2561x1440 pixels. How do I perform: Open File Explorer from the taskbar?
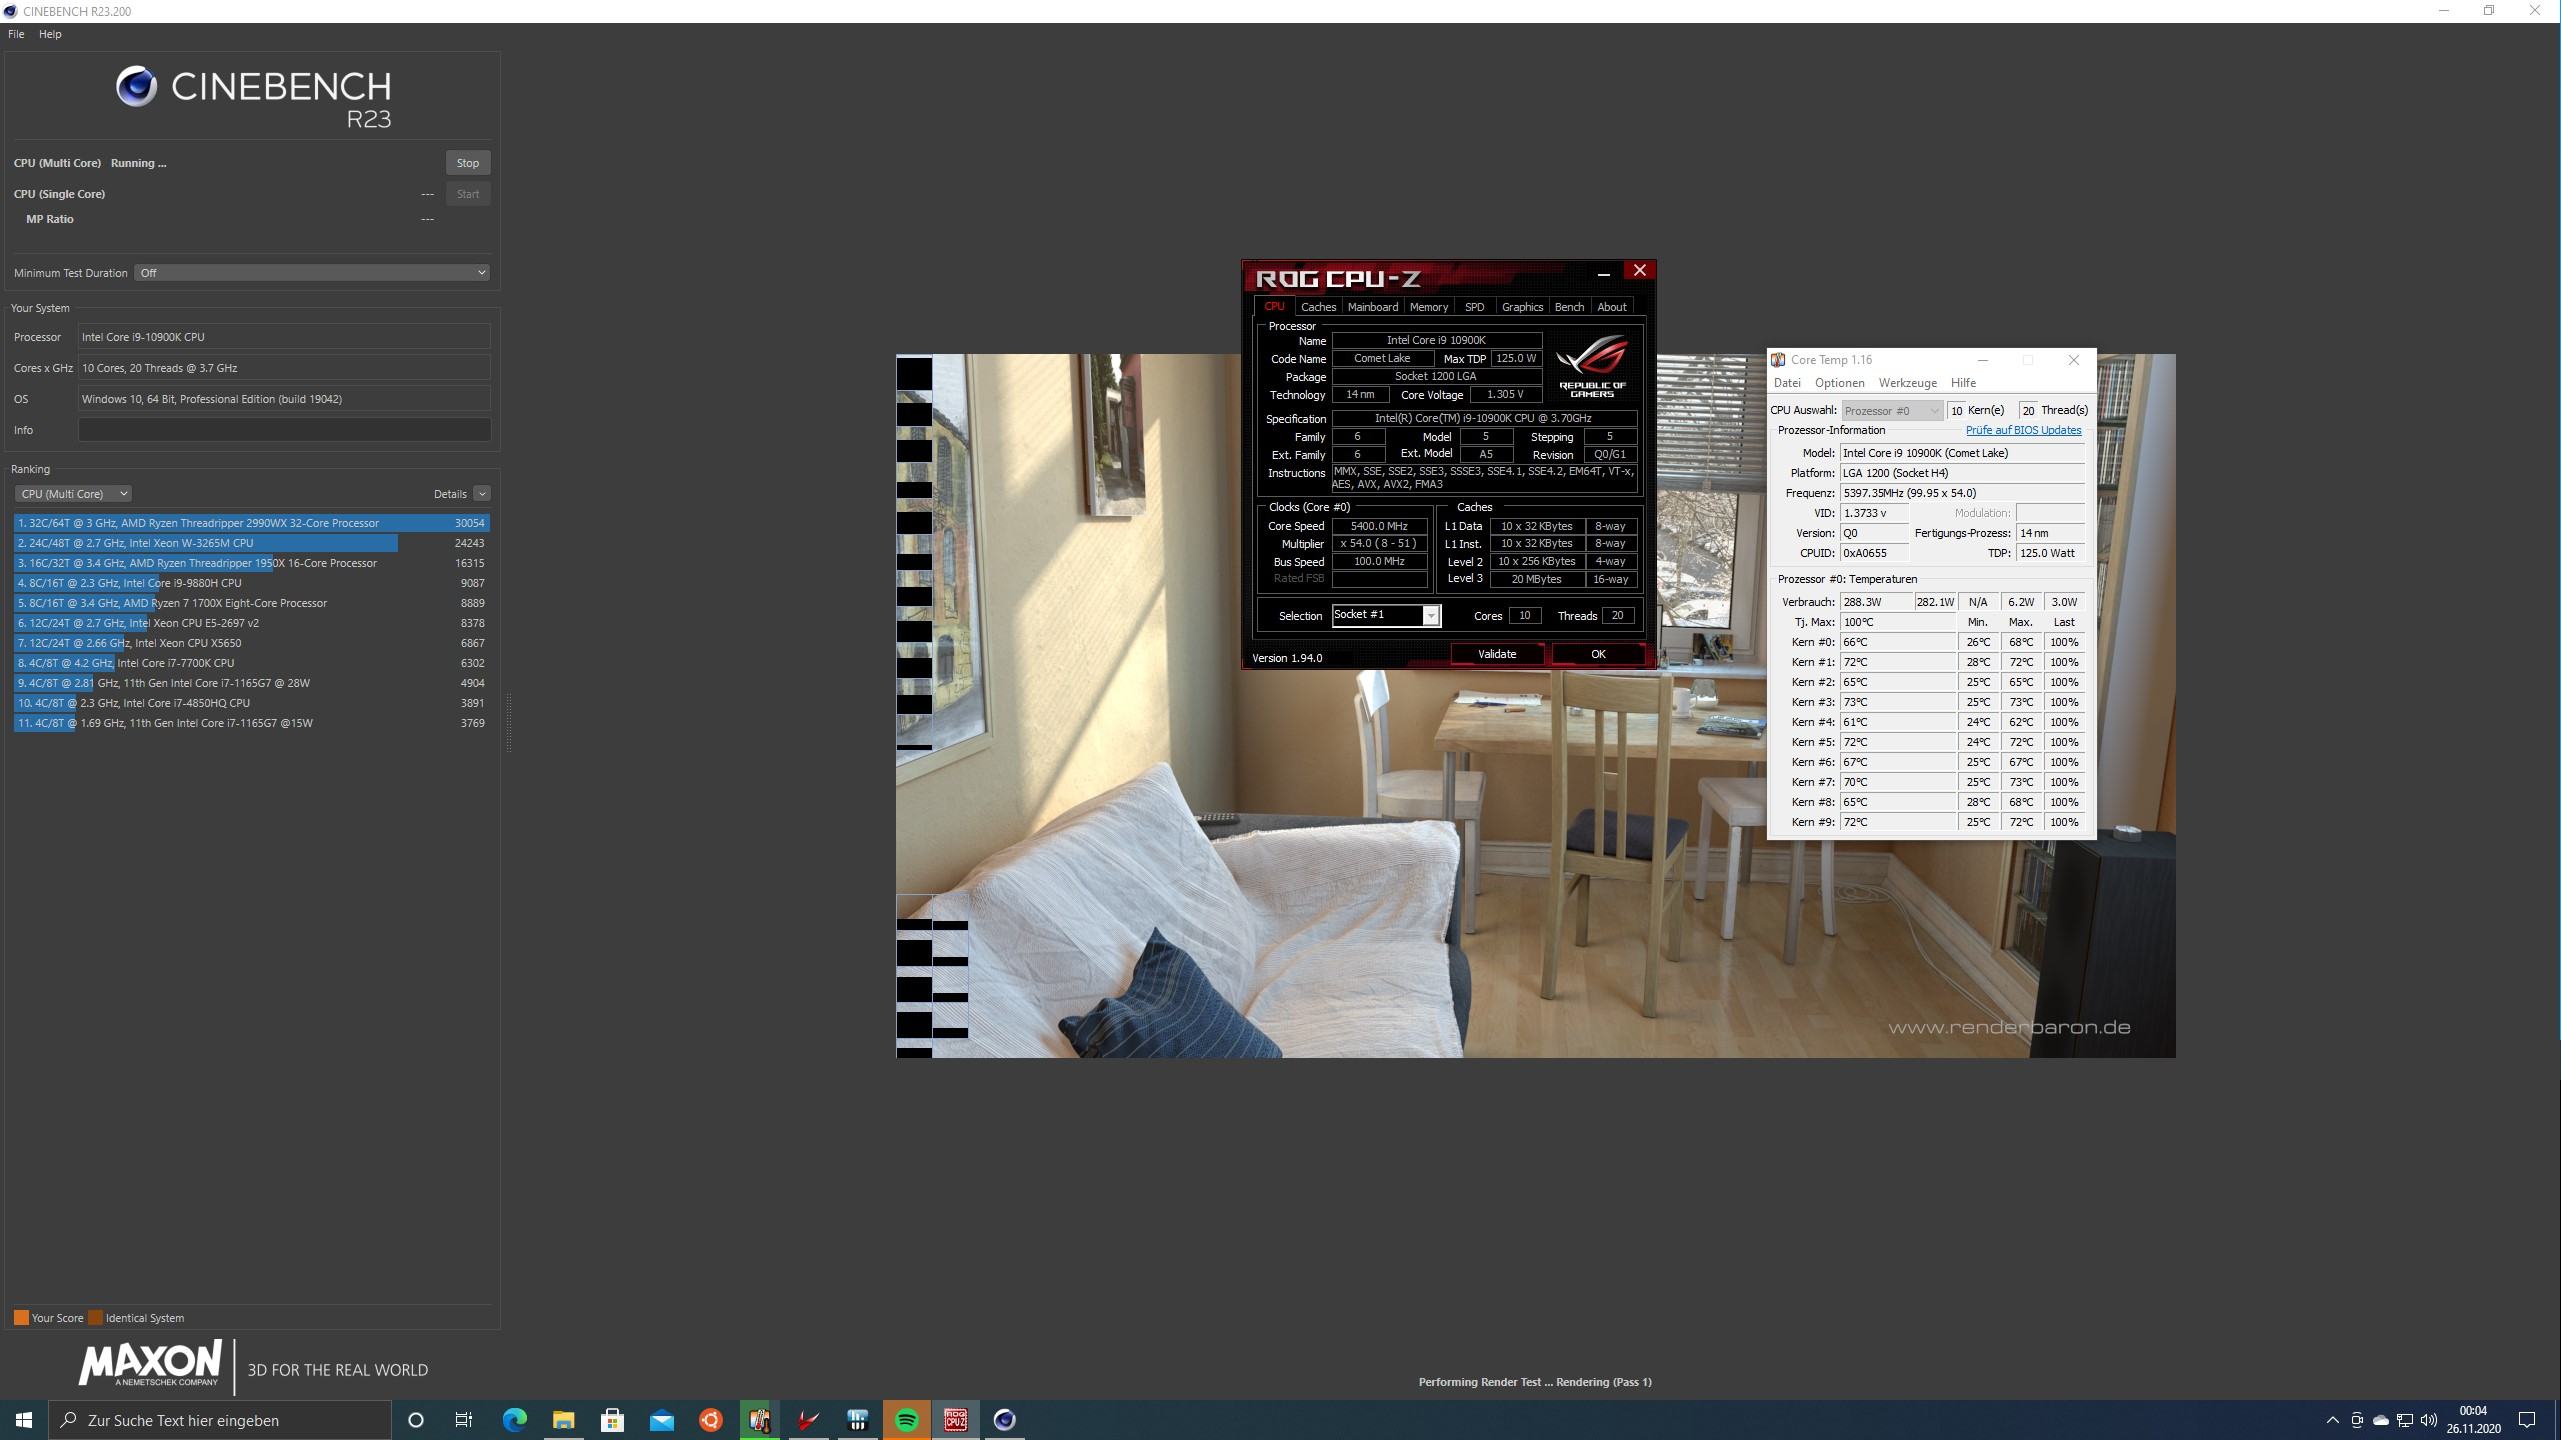pos(563,1420)
